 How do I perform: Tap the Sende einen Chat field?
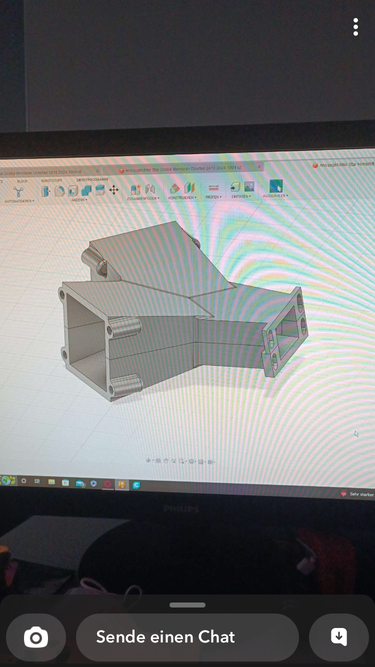coord(187,637)
